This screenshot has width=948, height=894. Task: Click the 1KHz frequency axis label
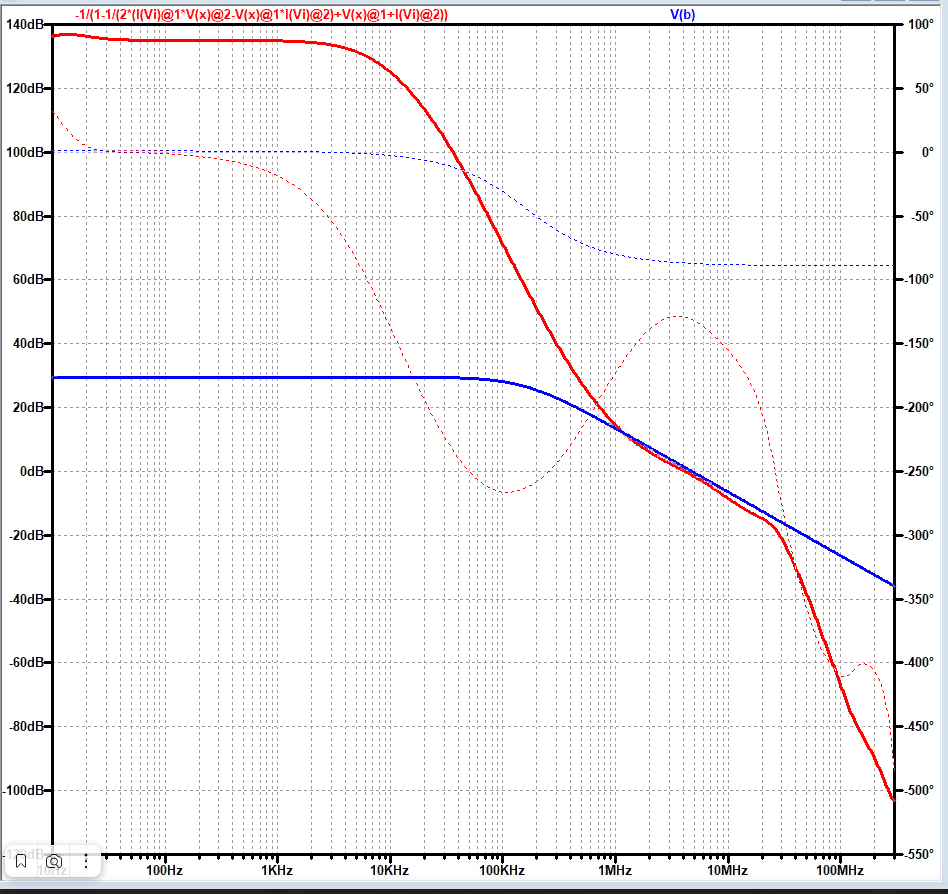click(x=278, y=871)
